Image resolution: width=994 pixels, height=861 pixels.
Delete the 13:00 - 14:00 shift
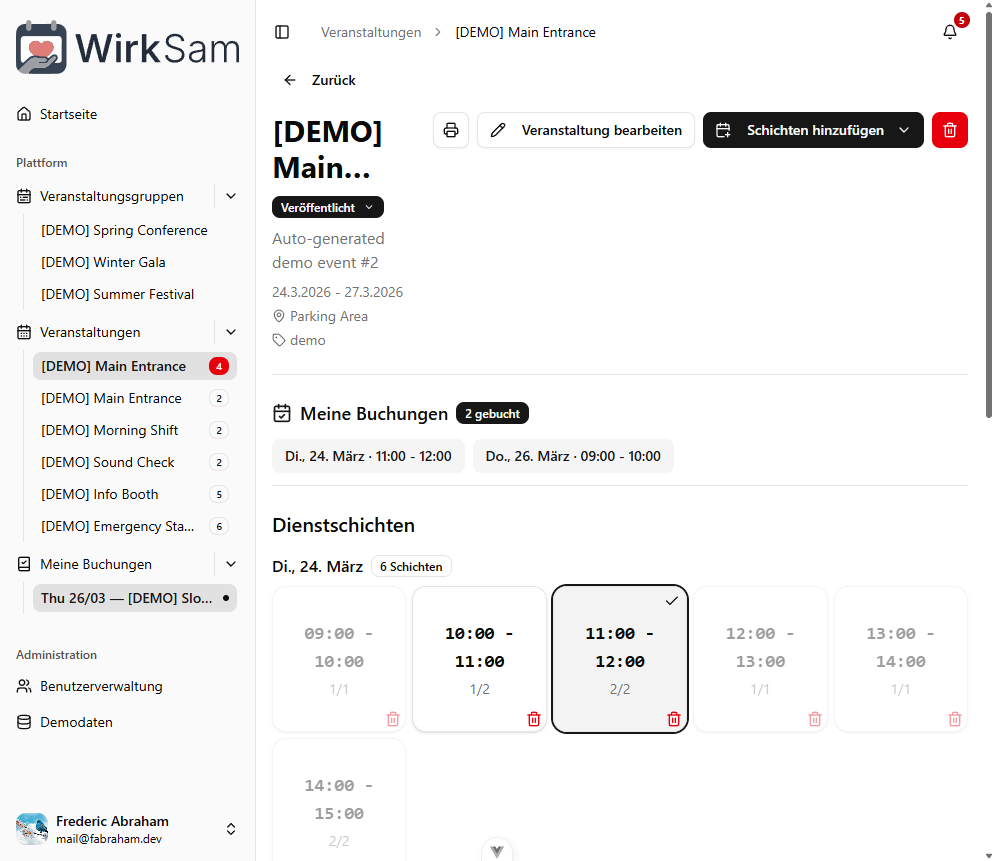coord(955,719)
